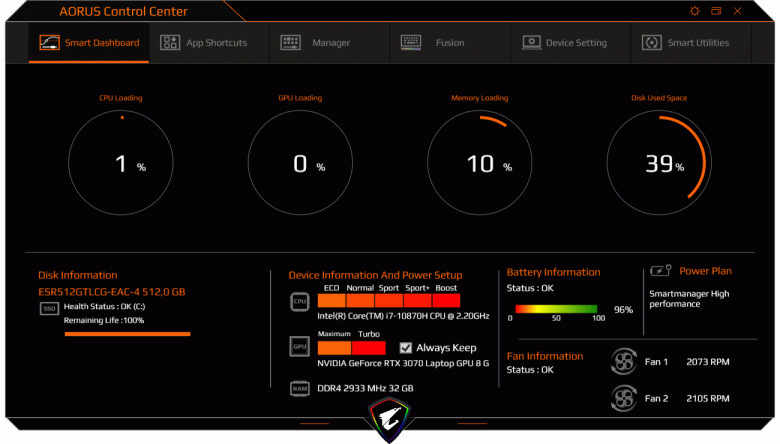Click the Battery Information heading
This screenshot has height=444, width=780.
click(x=553, y=272)
